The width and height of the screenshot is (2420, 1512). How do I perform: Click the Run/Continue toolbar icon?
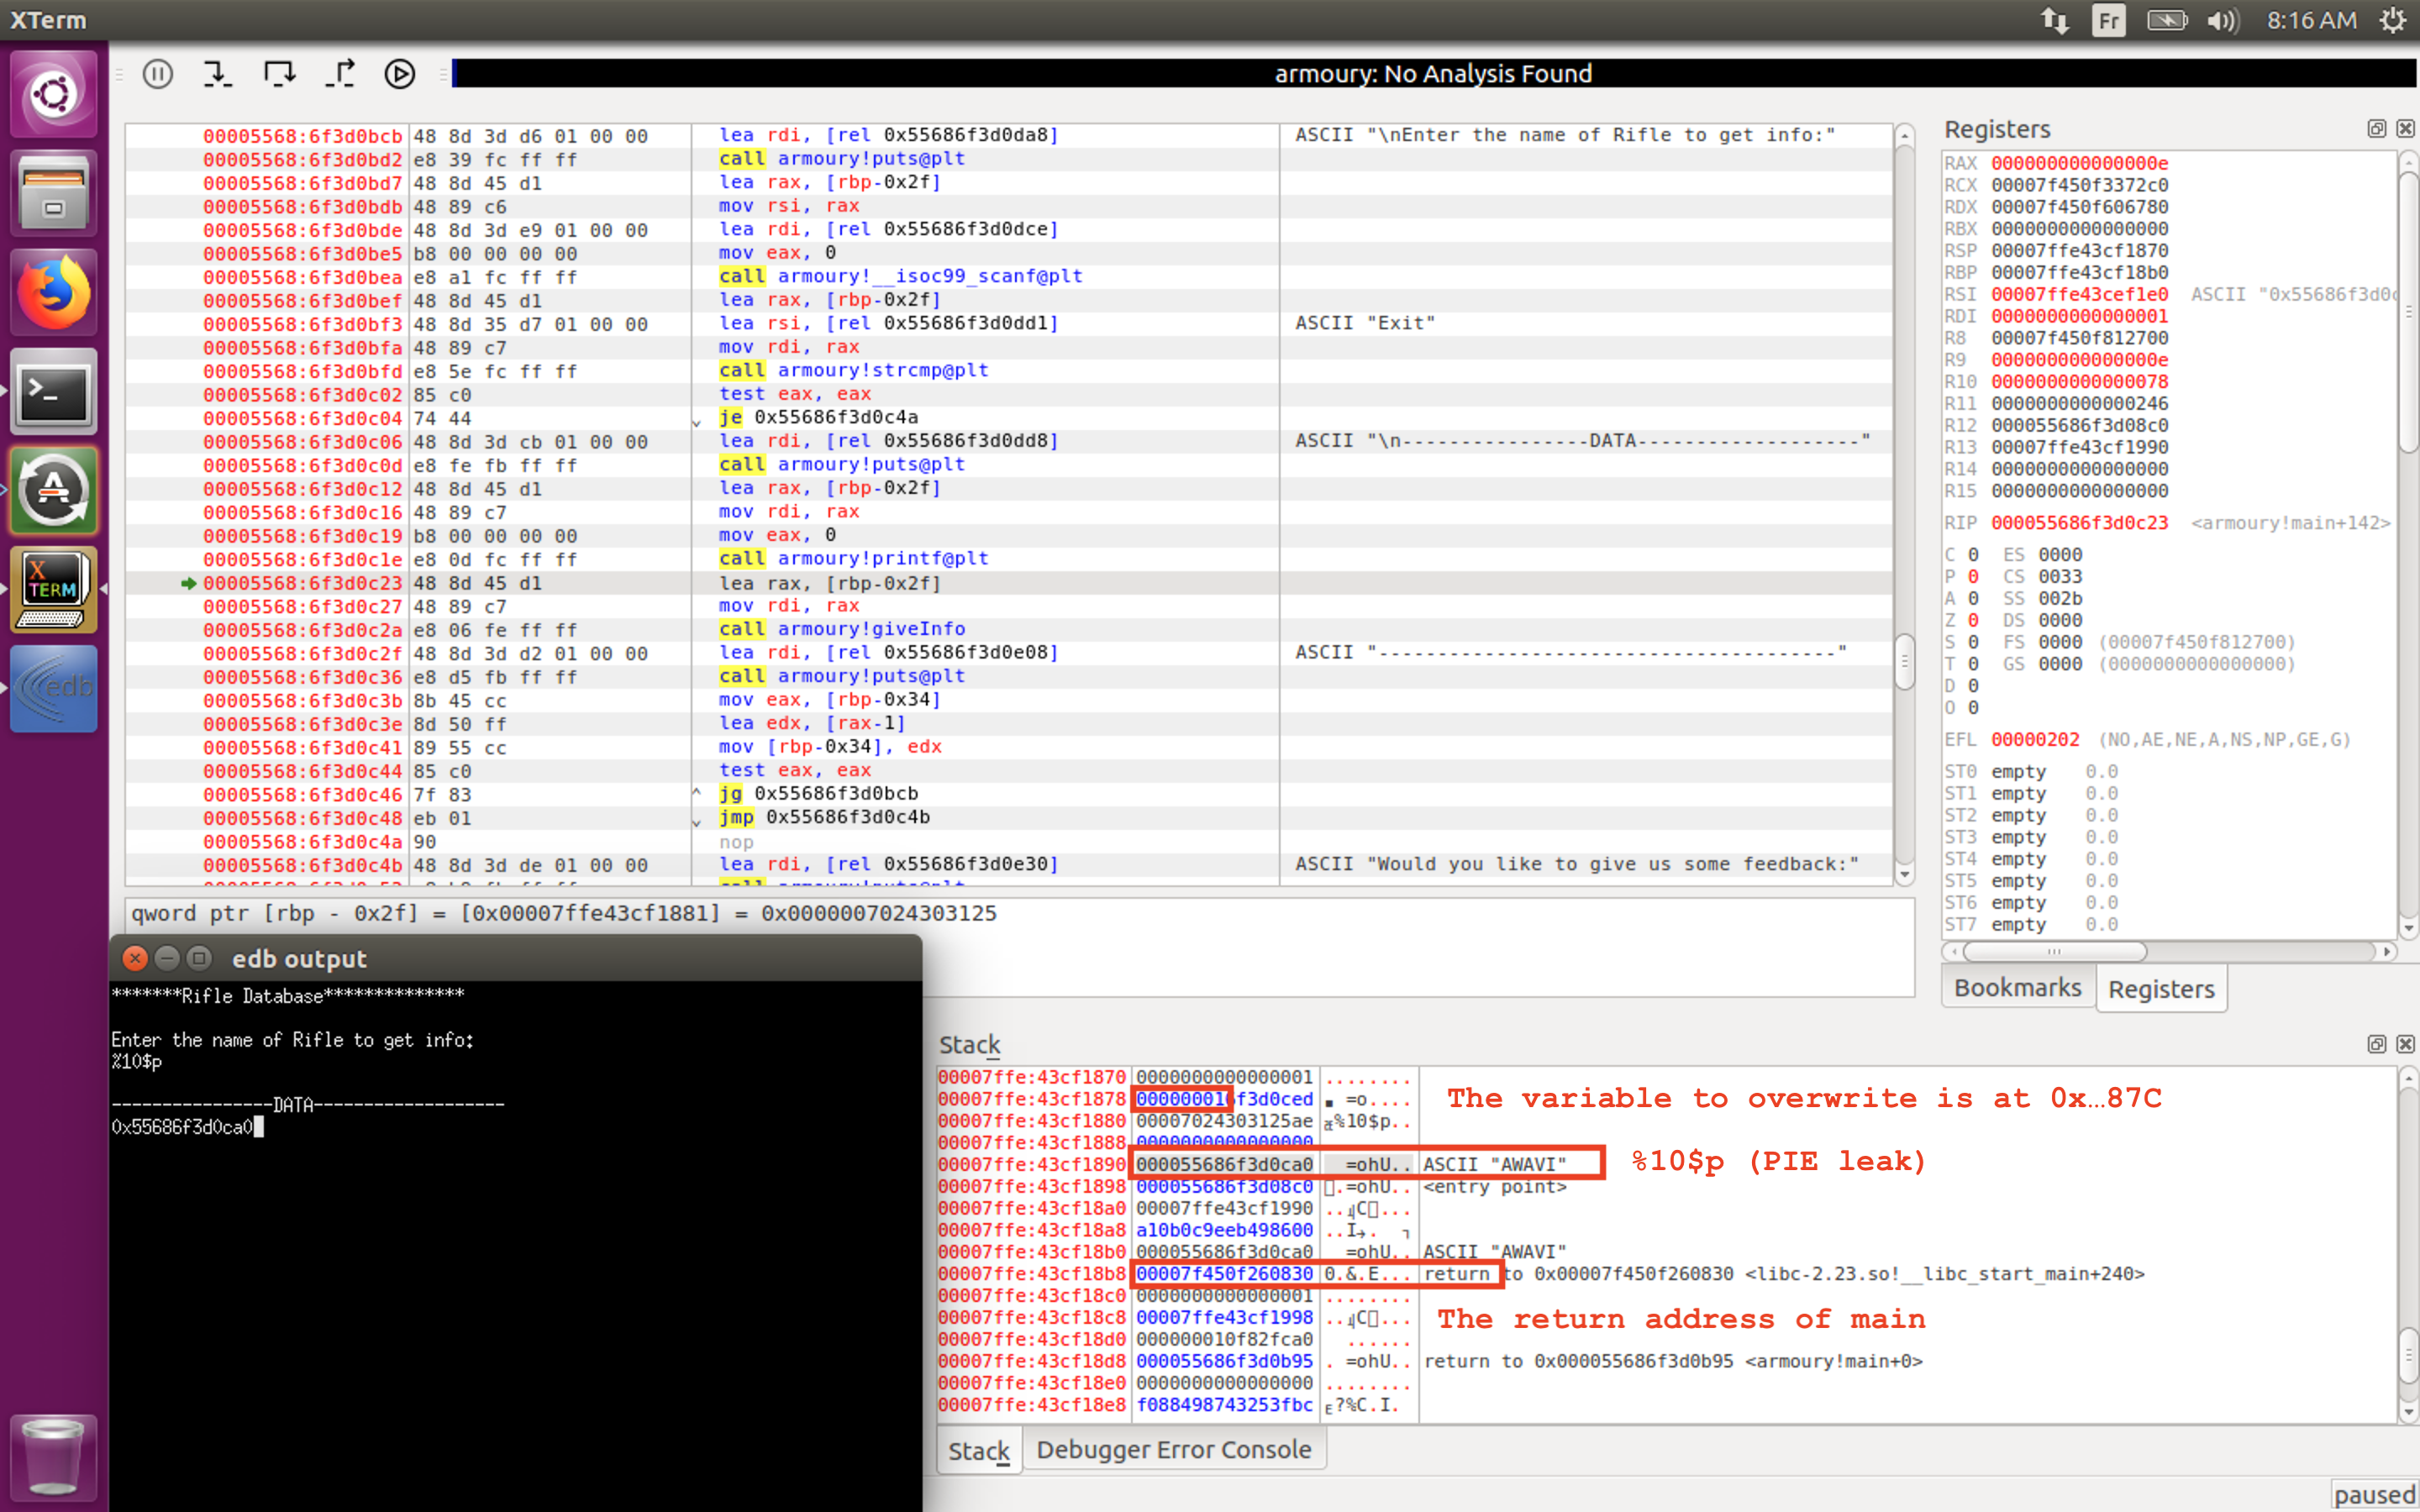400,74
